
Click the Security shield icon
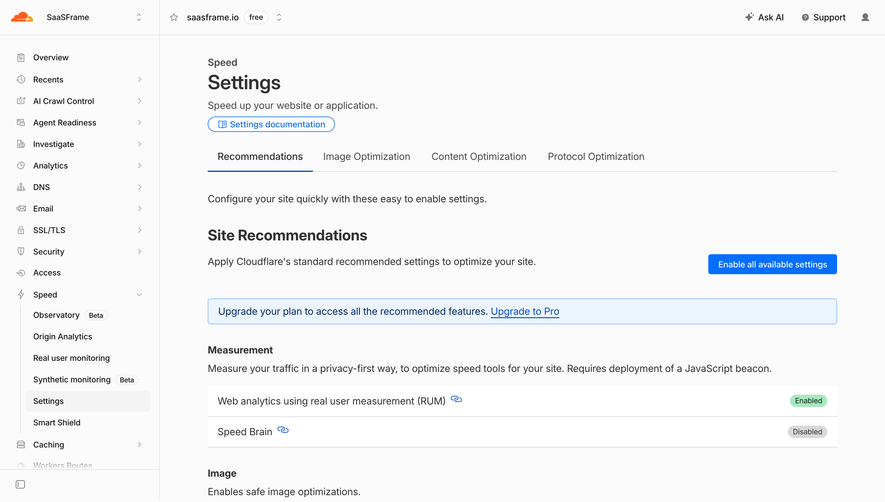(x=21, y=251)
